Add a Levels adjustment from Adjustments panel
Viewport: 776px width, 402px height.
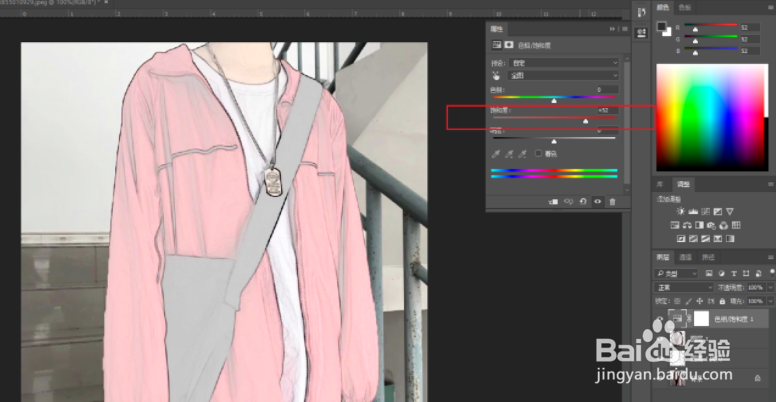coord(693,211)
